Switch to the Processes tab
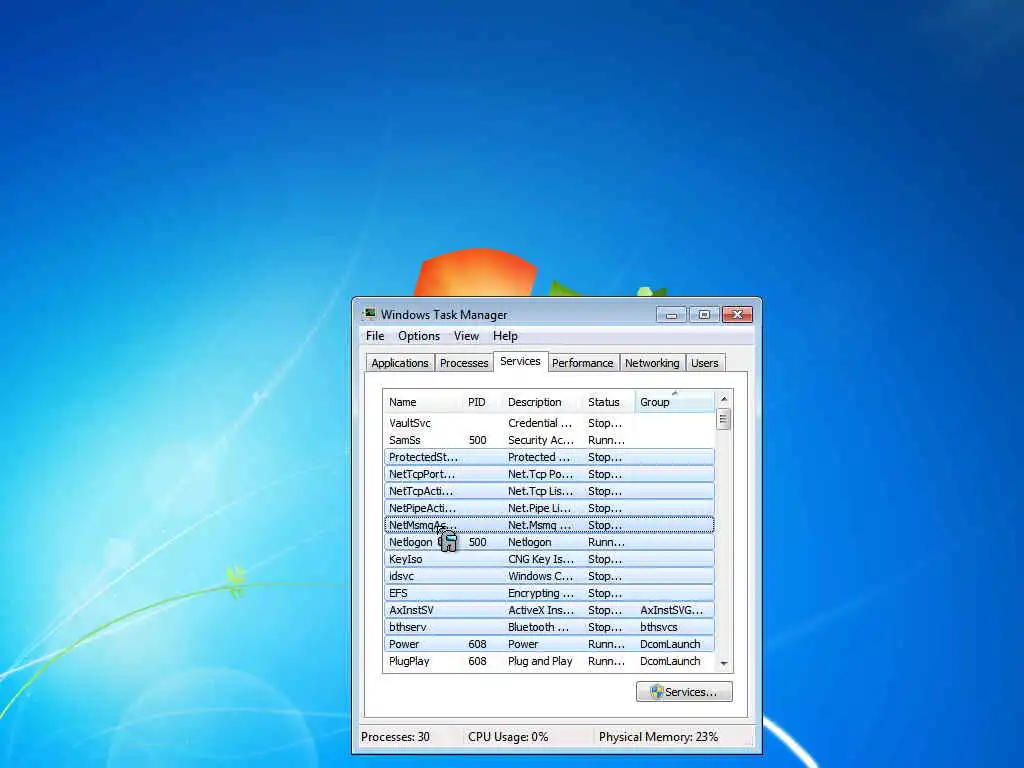 (464, 363)
